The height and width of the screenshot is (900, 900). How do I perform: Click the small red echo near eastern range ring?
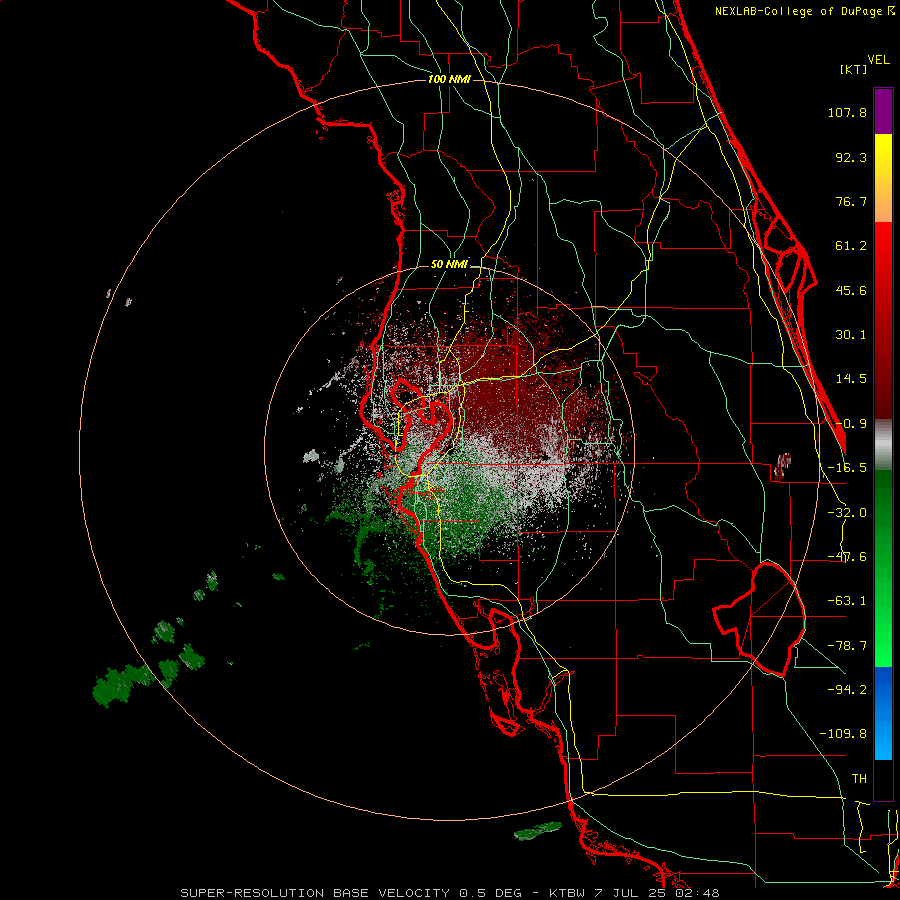click(782, 465)
